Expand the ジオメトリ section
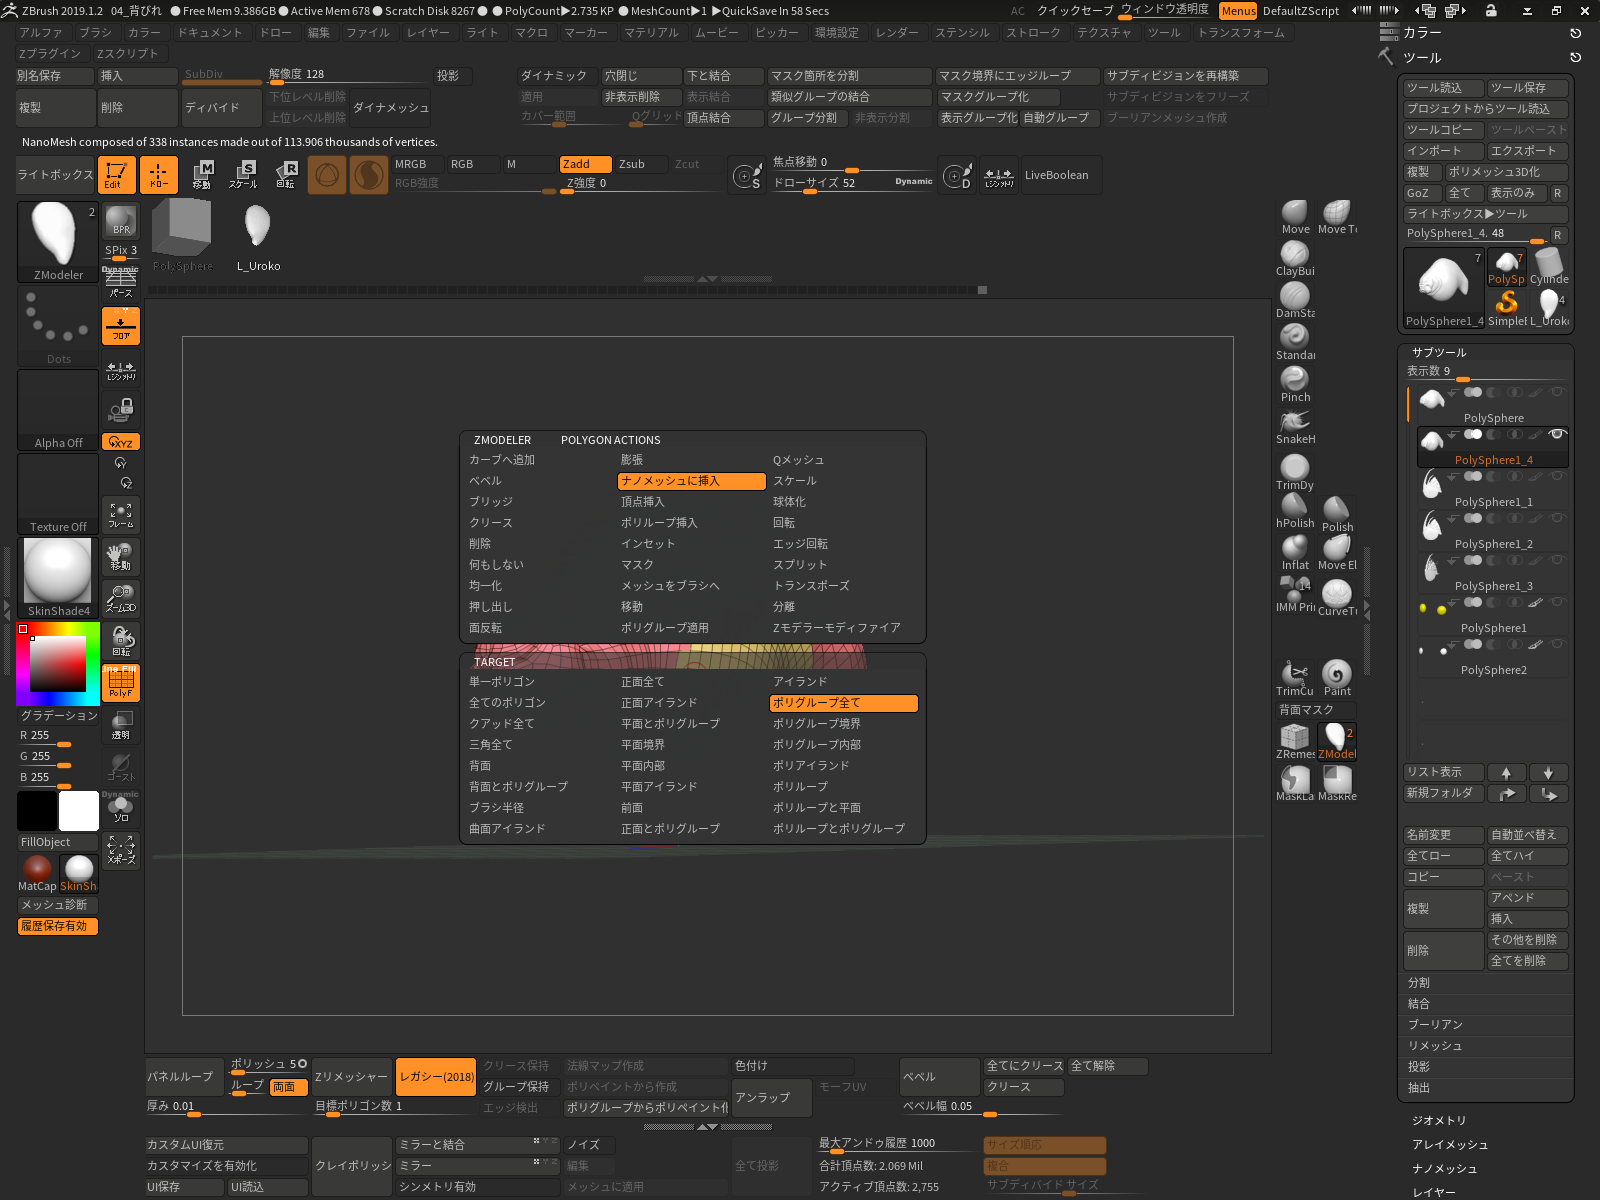The image size is (1600, 1200). click(x=1439, y=1121)
